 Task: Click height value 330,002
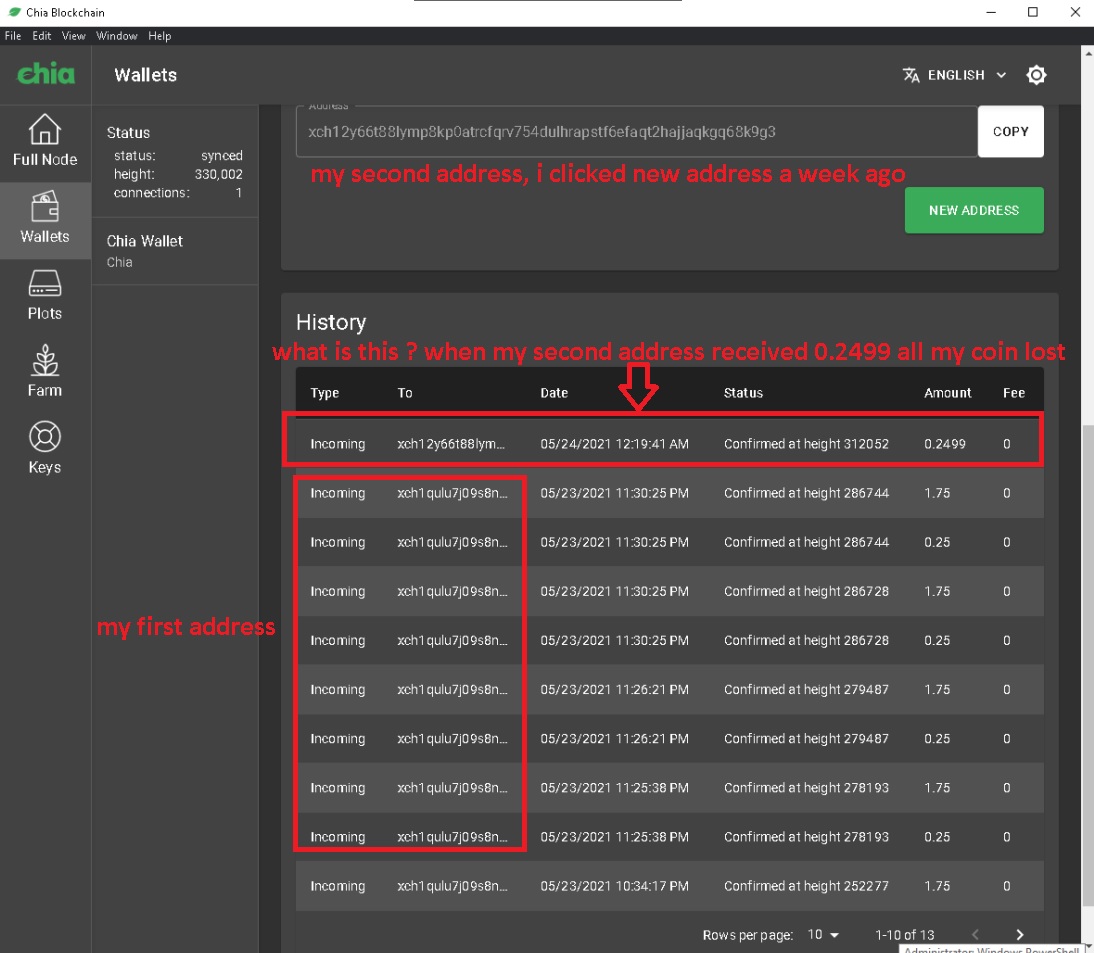(x=218, y=174)
